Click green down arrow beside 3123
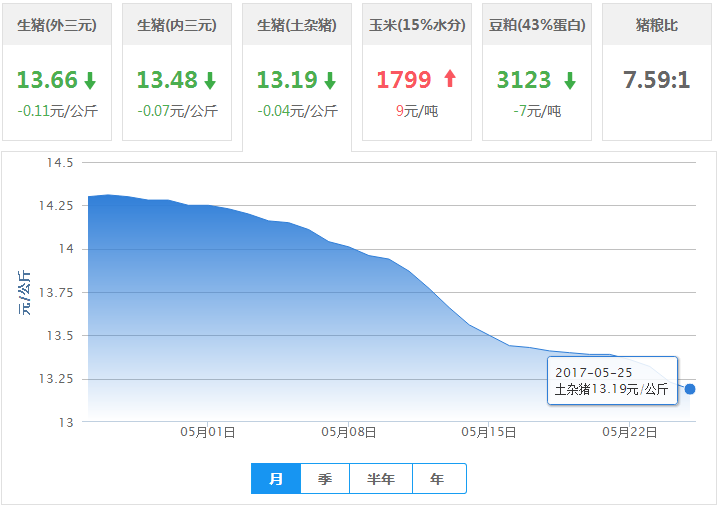This screenshot has width=722, height=511. [570, 80]
